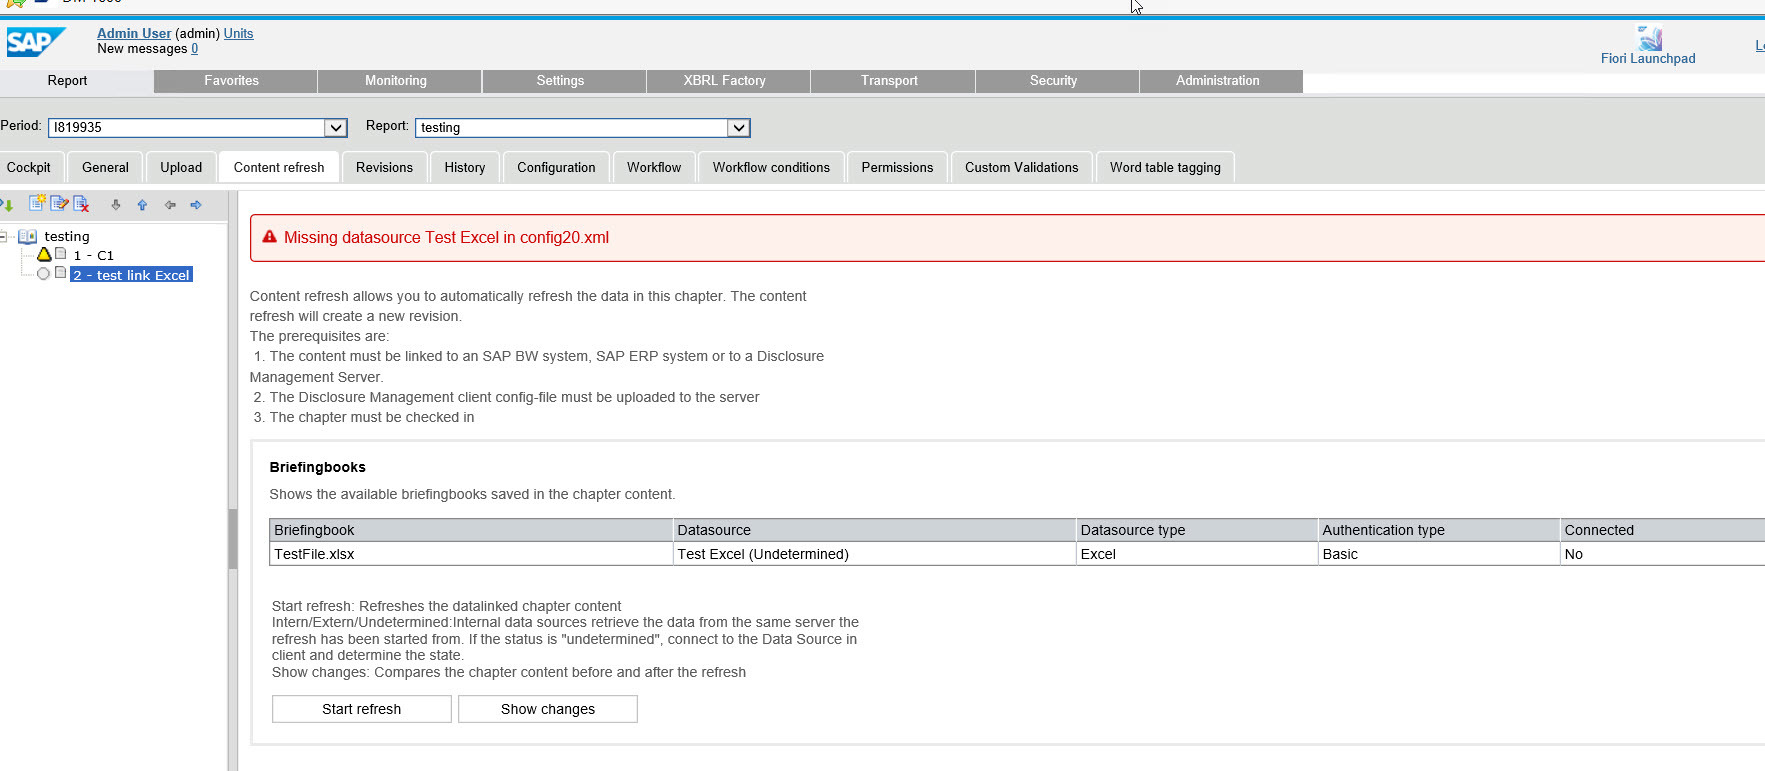Switch to the Revisions tab
1765x771 pixels.
pyautogui.click(x=384, y=167)
